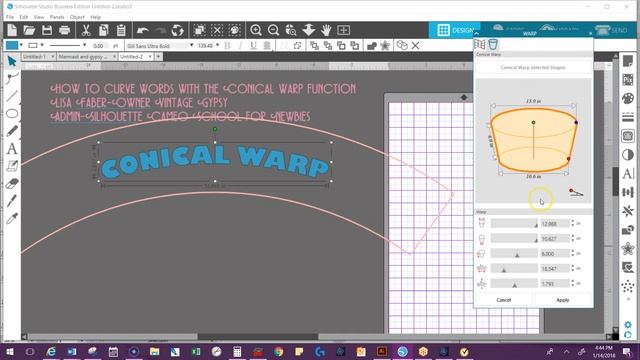640x360 pixels.
Task: Create a new document with the New icon
Action: 12,30
